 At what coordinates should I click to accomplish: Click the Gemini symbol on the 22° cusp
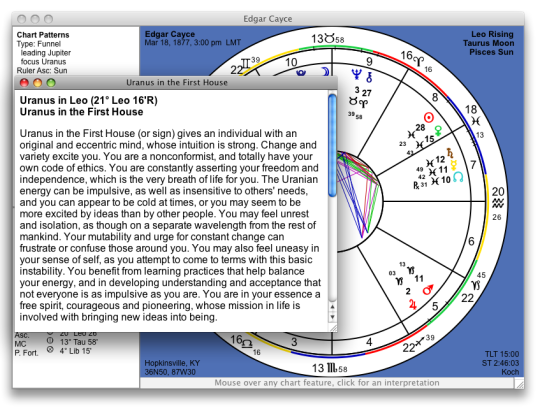(246, 64)
